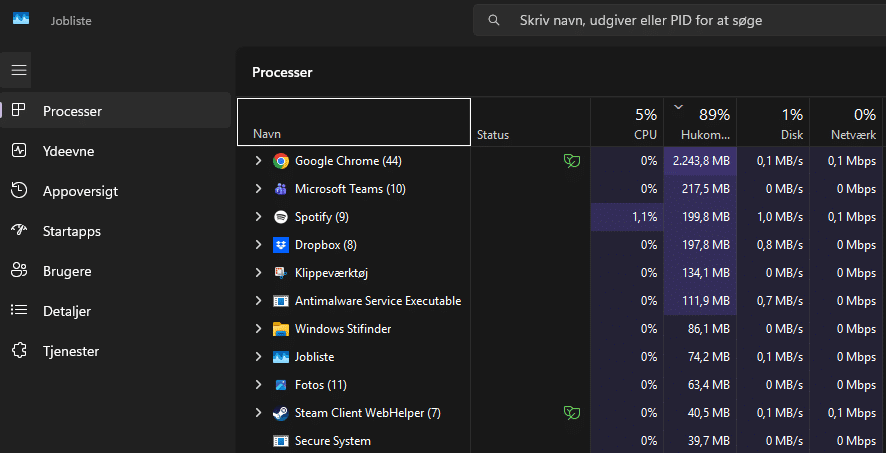Click the Ydeevne performance icon
The width and height of the screenshot is (886, 453).
pos(19,150)
